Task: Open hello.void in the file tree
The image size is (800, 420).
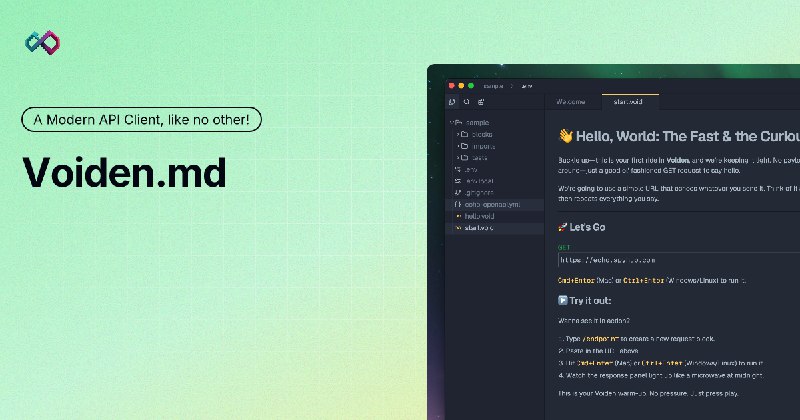Action: point(479,216)
